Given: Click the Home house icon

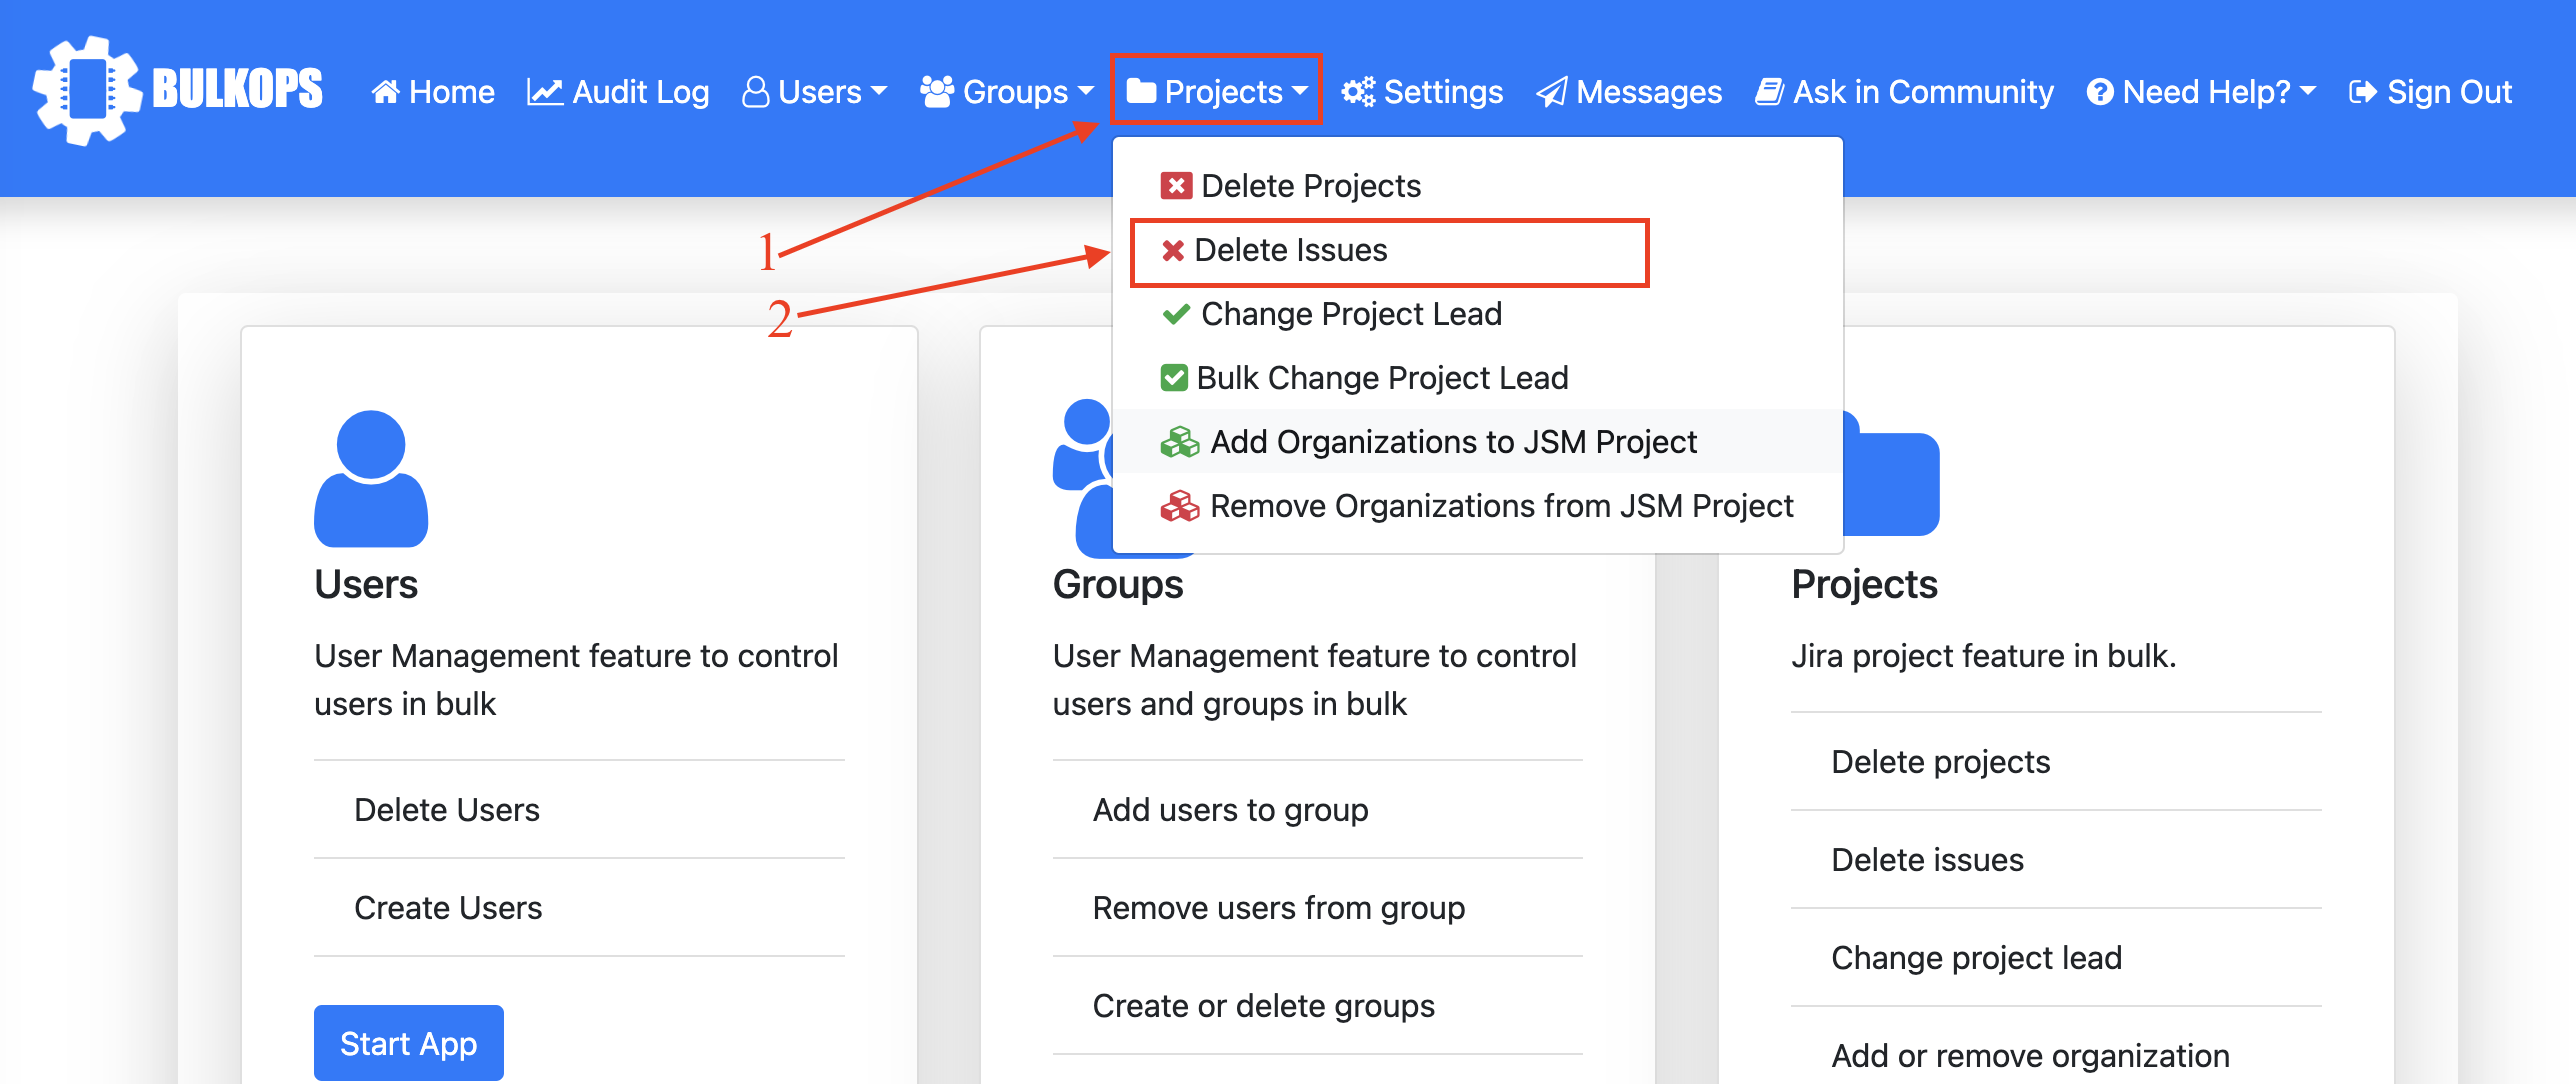Looking at the screenshot, I should [x=385, y=92].
